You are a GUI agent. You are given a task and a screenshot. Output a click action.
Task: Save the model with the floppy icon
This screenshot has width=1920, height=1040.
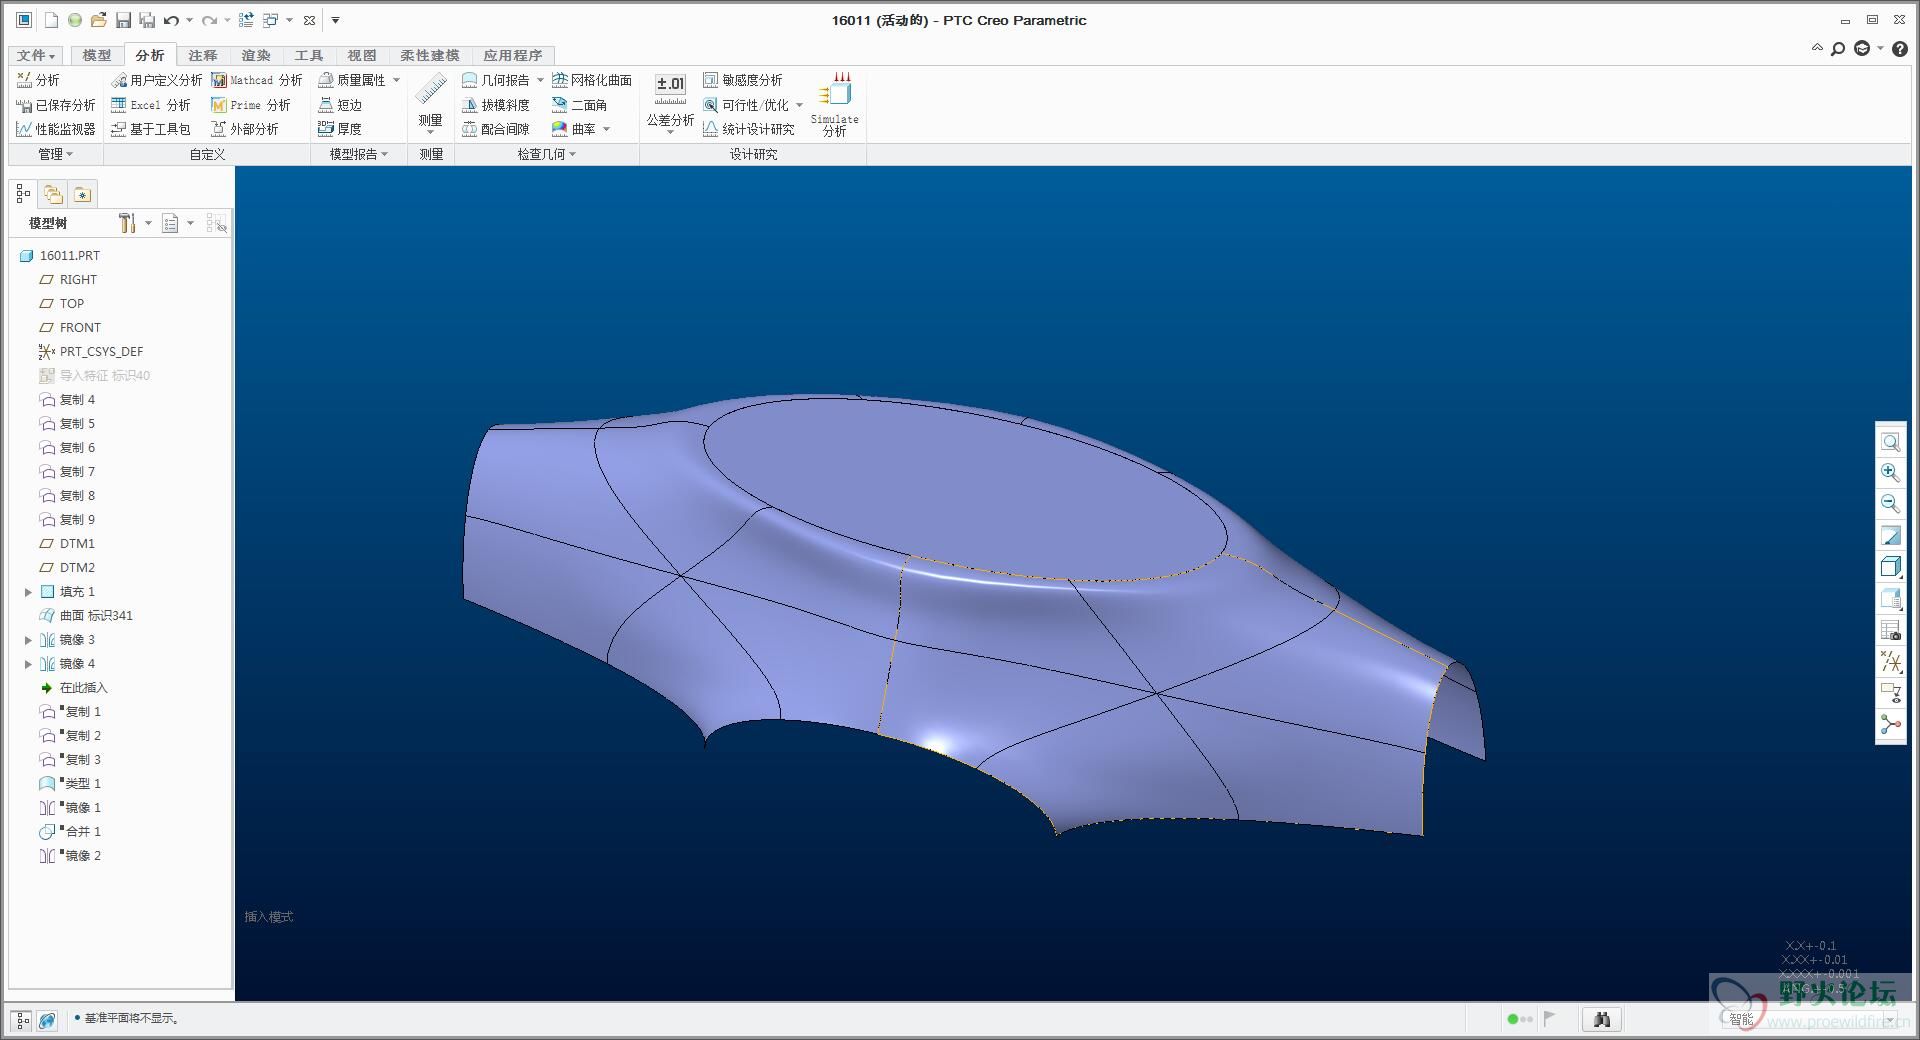(x=123, y=20)
